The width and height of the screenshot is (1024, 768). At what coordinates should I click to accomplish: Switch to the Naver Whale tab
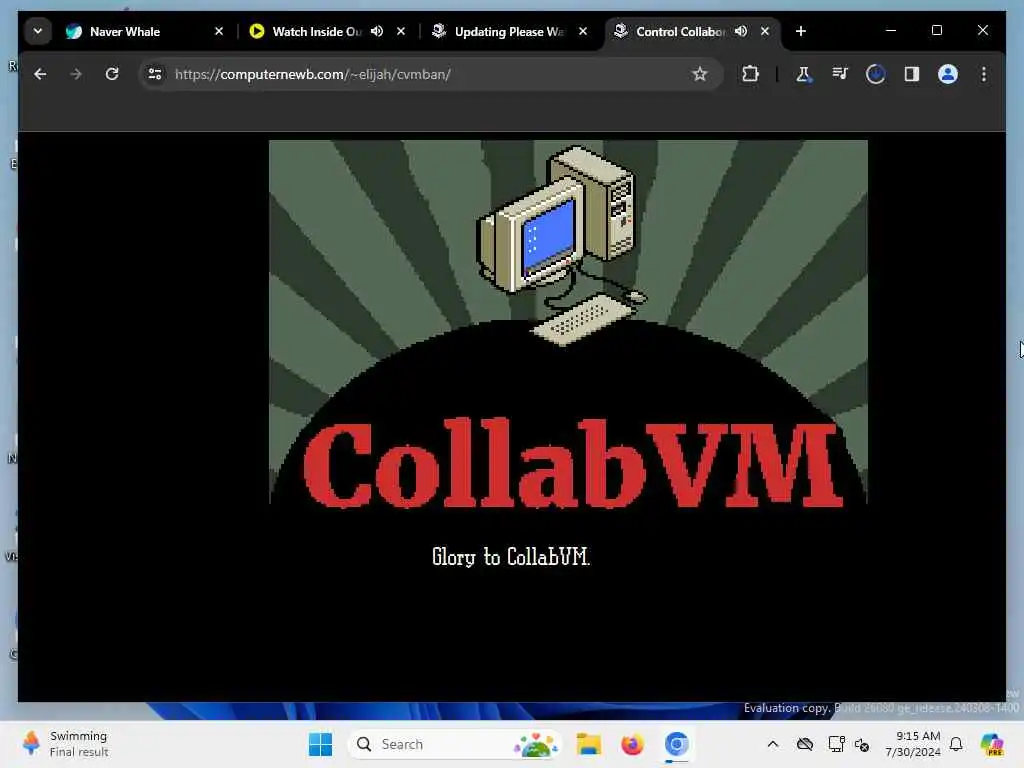point(144,31)
